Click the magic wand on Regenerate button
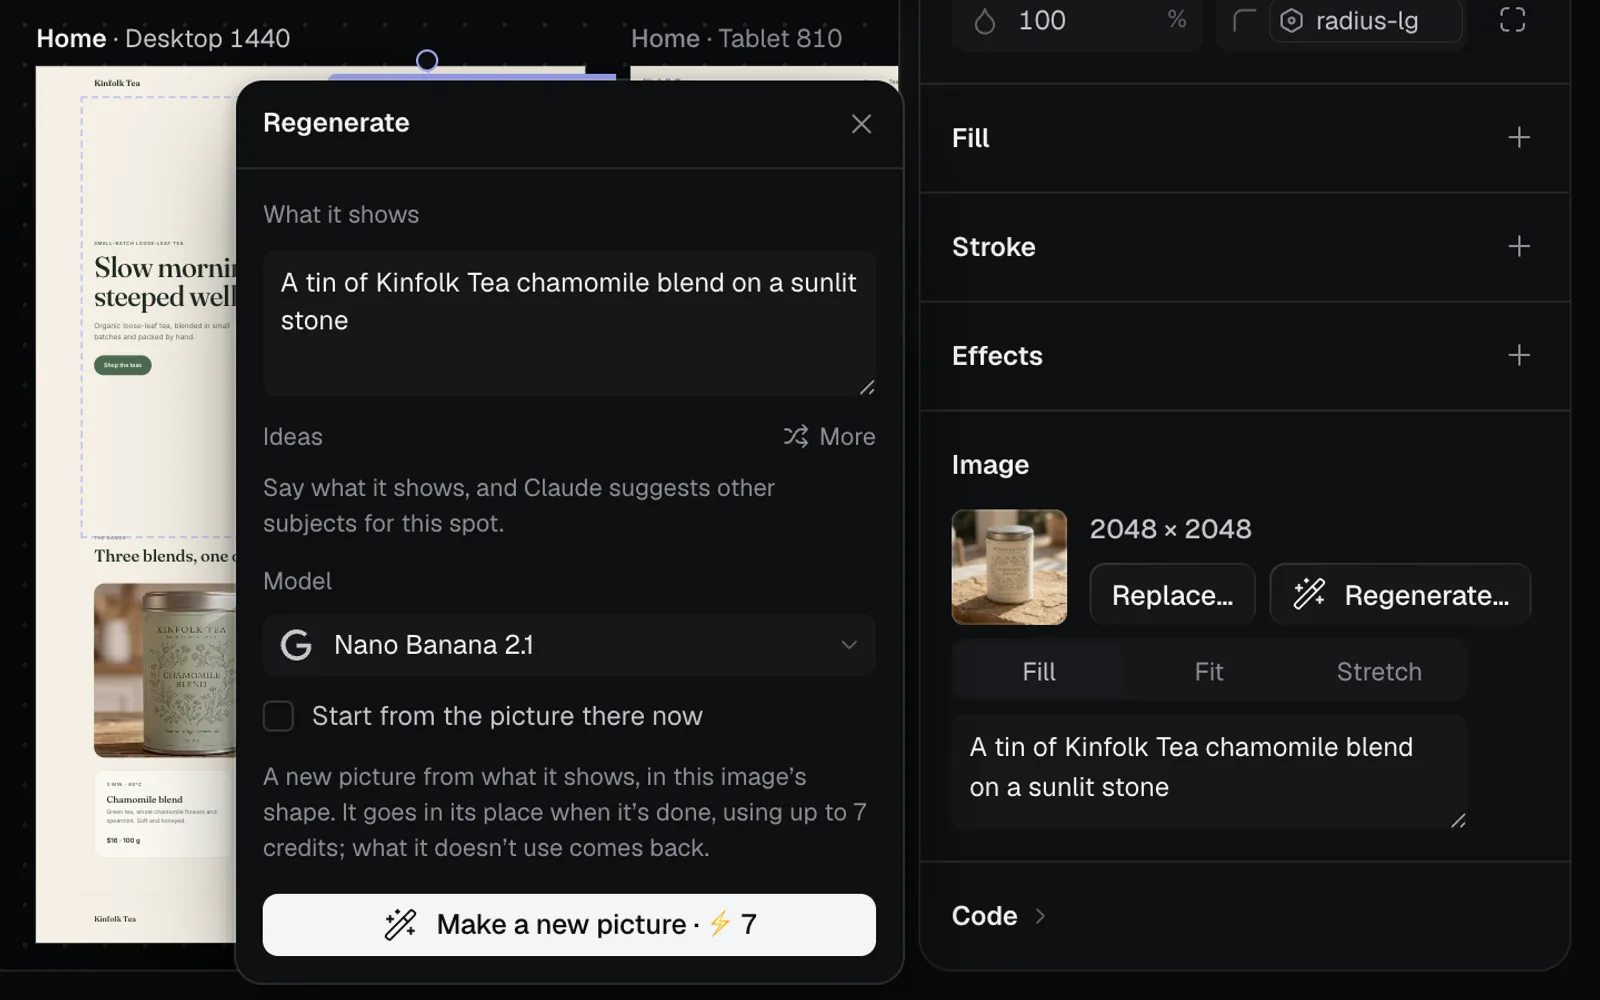1600x1000 pixels. pos(1309,594)
